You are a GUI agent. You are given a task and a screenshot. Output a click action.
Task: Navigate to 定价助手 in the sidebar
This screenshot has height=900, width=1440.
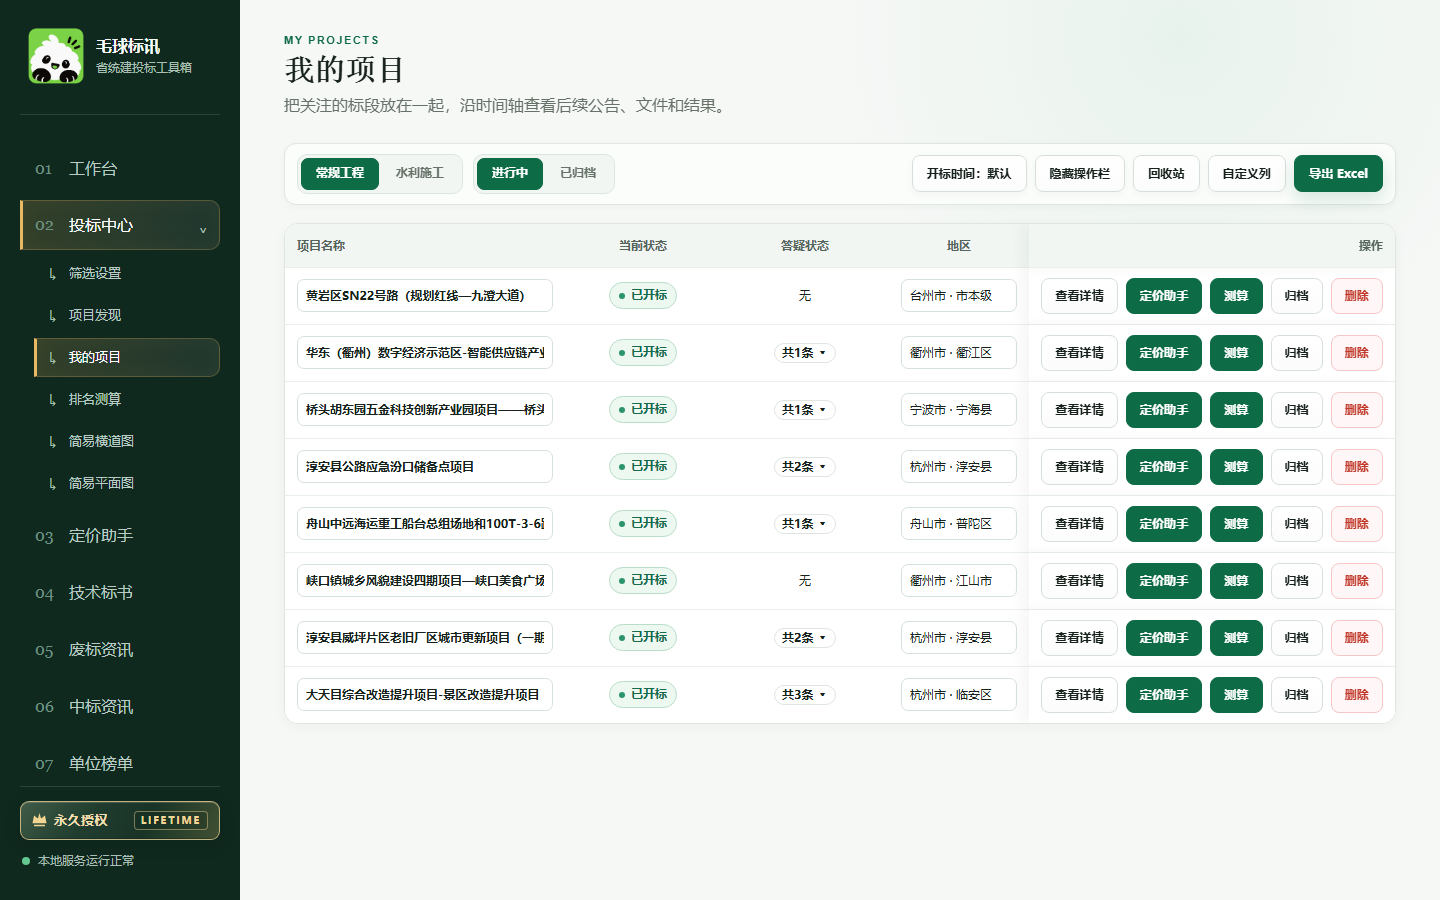coord(120,536)
